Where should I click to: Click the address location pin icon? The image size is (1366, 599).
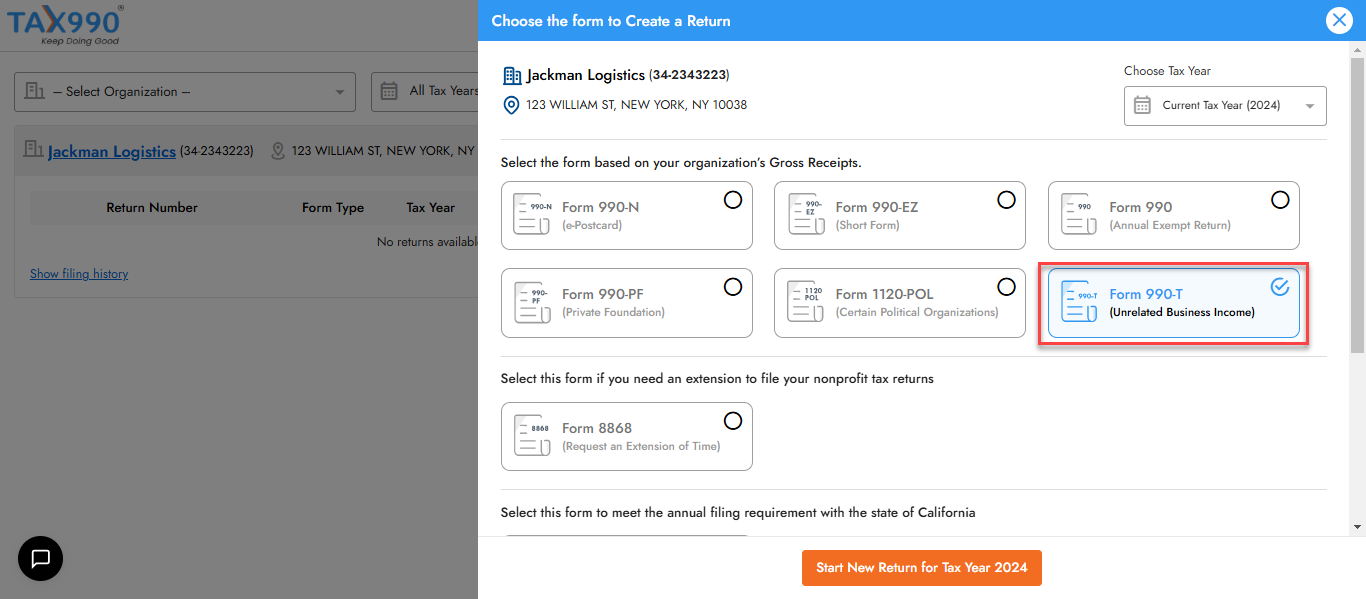coord(511,105)
